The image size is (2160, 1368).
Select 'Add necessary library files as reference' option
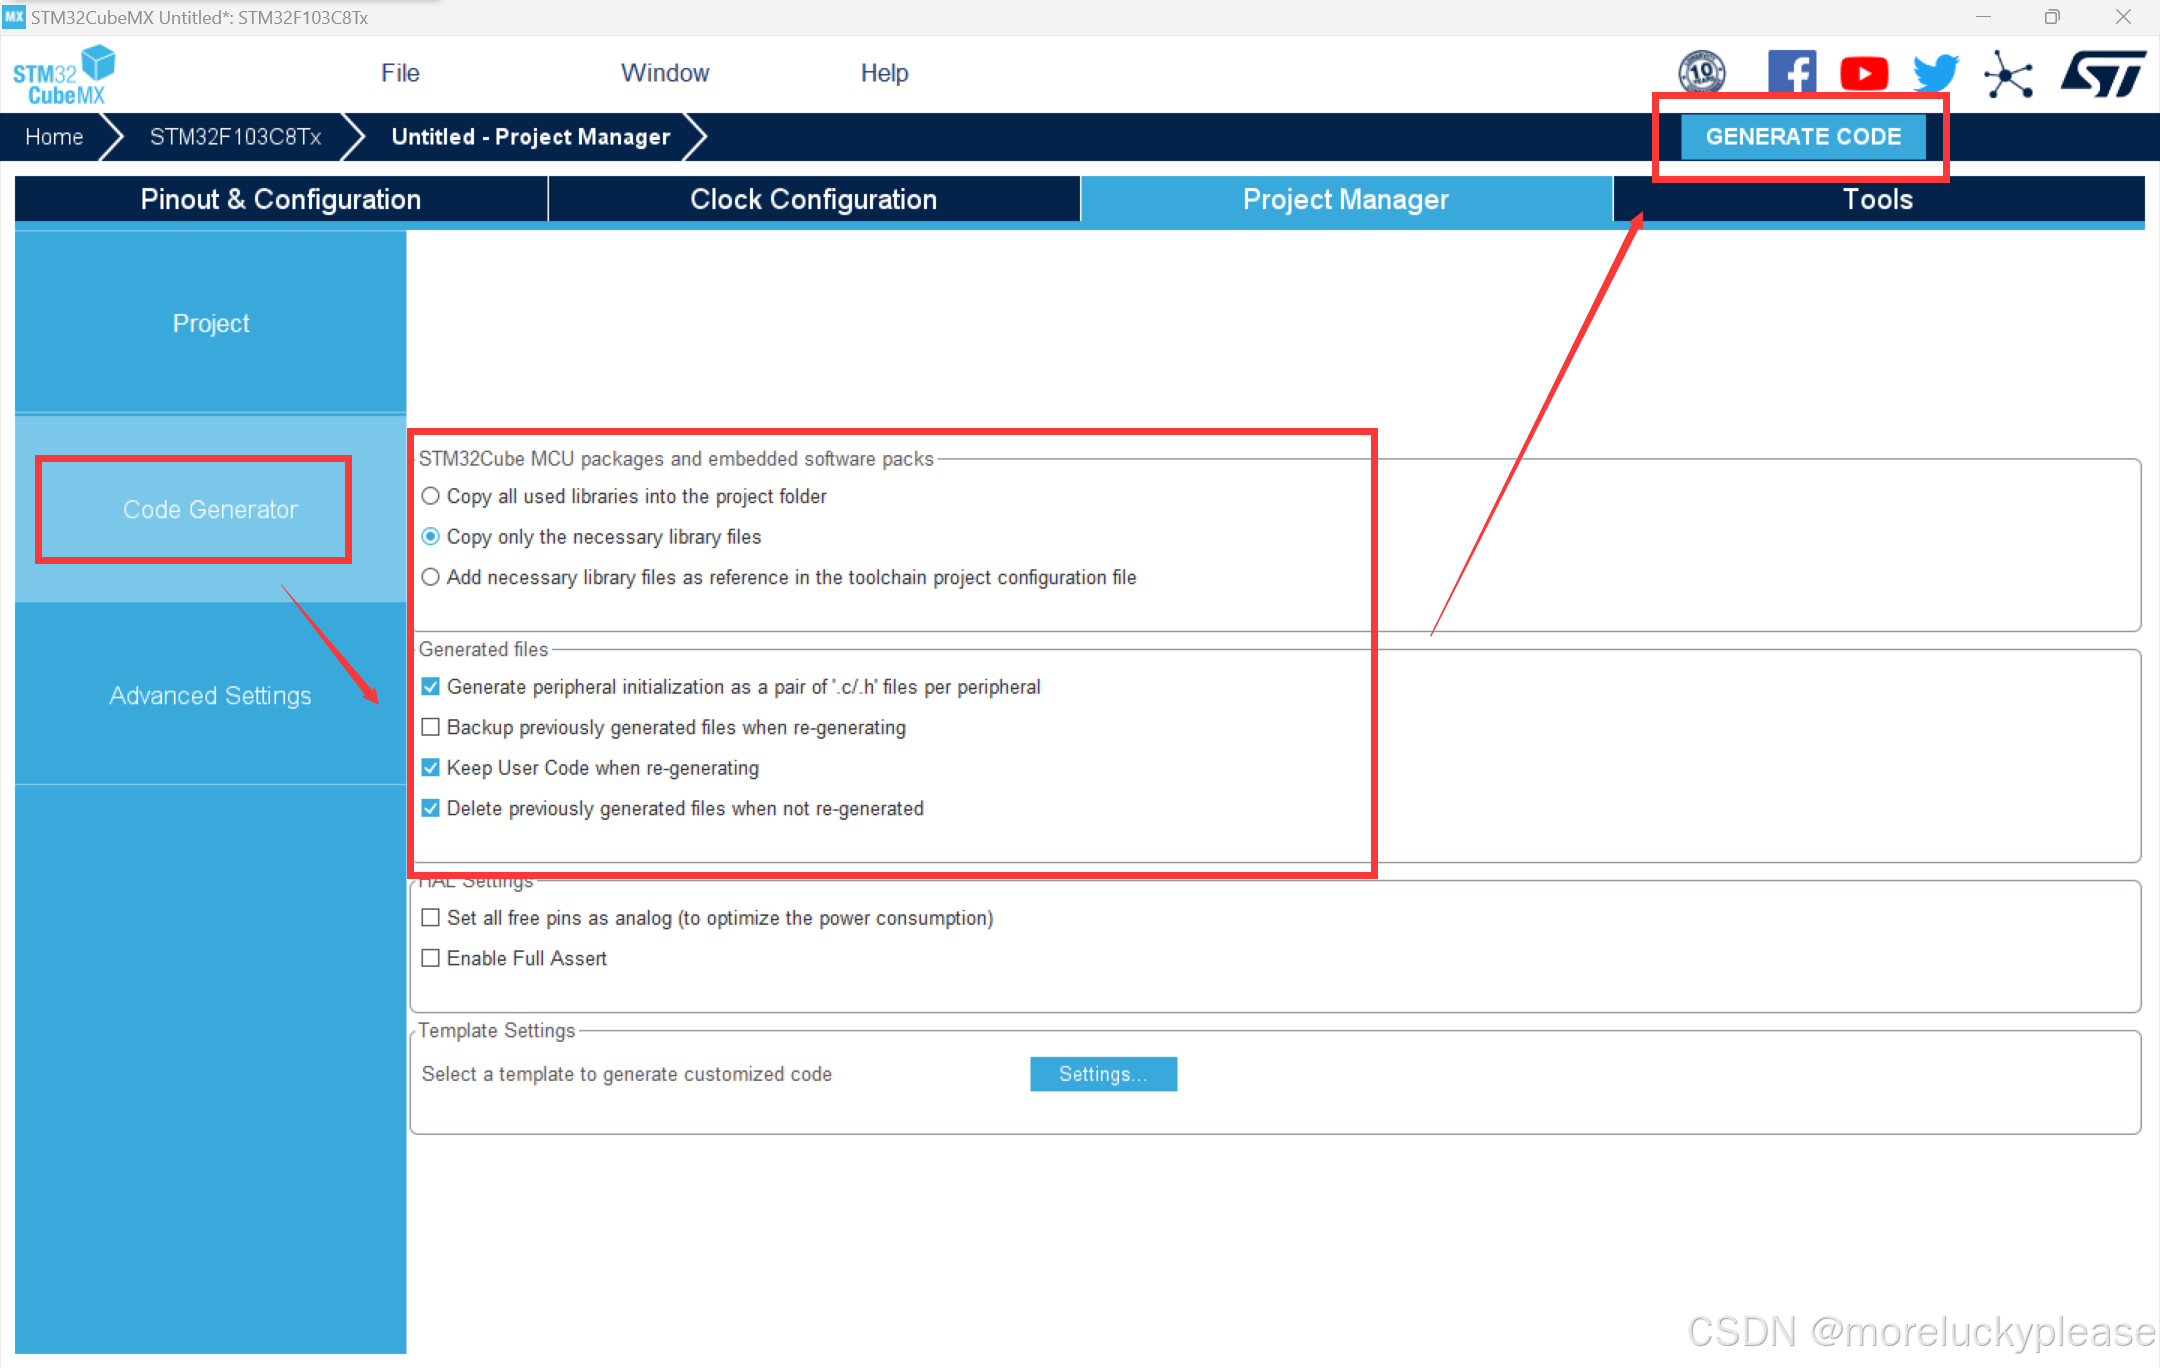[431, 577]
